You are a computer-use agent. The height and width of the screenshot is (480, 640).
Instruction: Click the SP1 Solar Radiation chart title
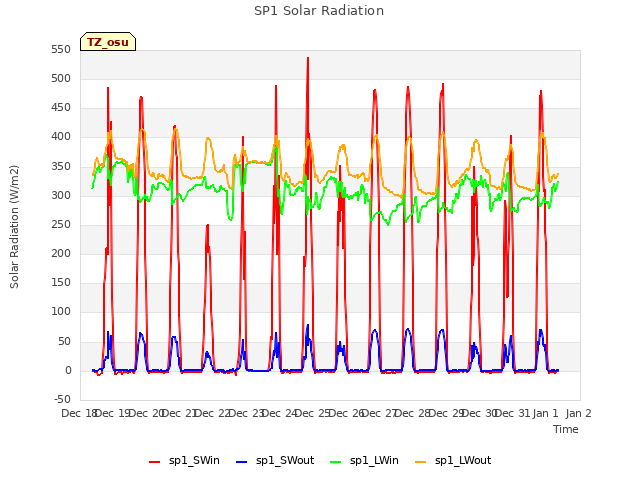[319, 11]
